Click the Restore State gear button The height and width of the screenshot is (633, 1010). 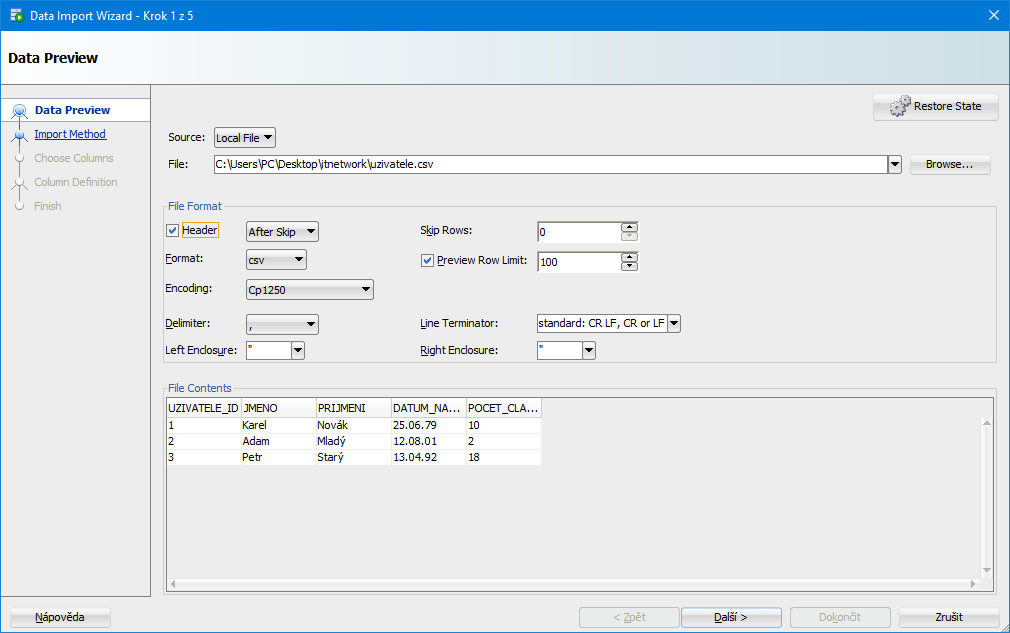935,106
